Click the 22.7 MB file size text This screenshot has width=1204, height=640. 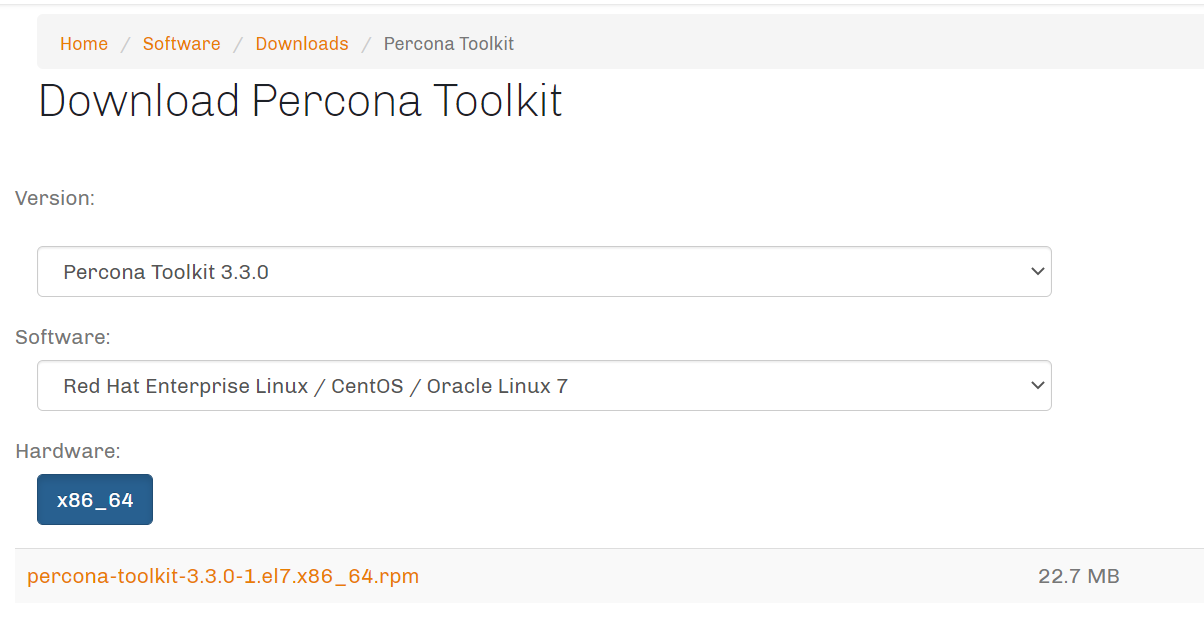click(1078, 576)
